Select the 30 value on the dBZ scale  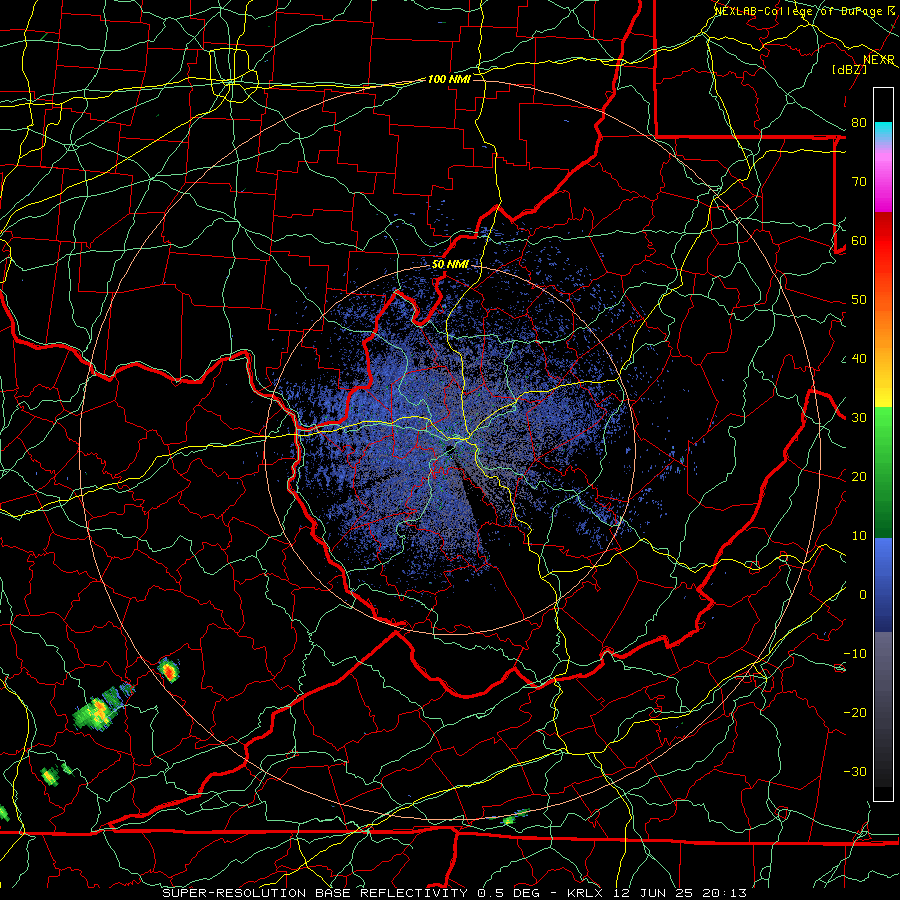click(859, 418)
